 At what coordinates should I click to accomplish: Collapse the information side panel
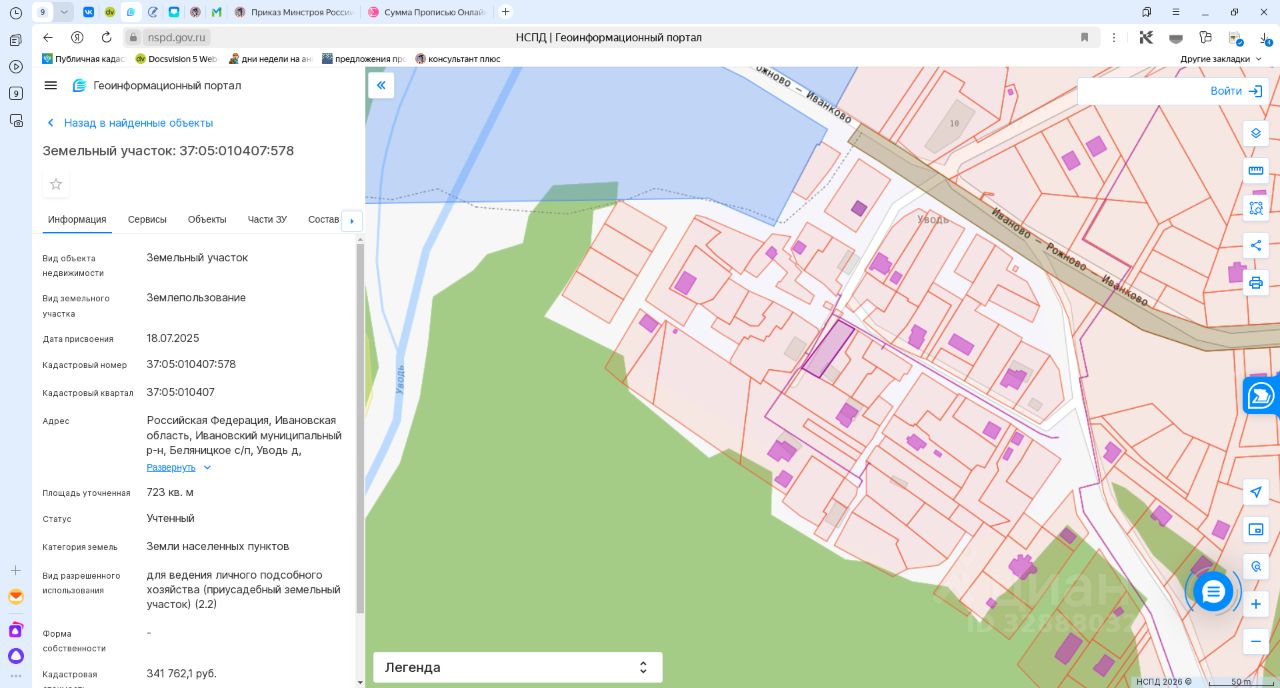[x=381, y=86]
